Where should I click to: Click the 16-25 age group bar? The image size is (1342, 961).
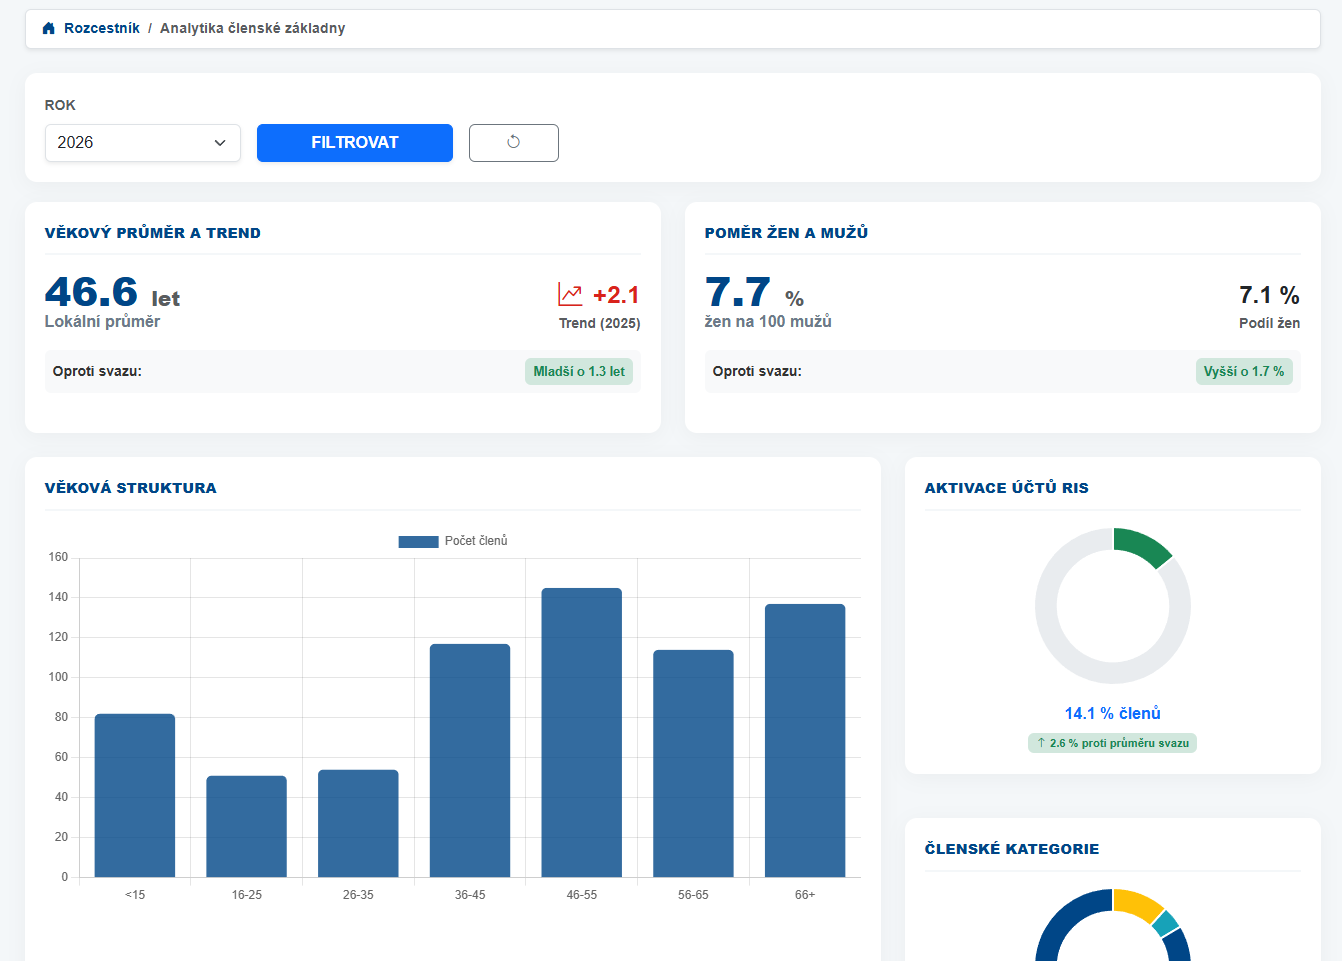pos(246,826)
